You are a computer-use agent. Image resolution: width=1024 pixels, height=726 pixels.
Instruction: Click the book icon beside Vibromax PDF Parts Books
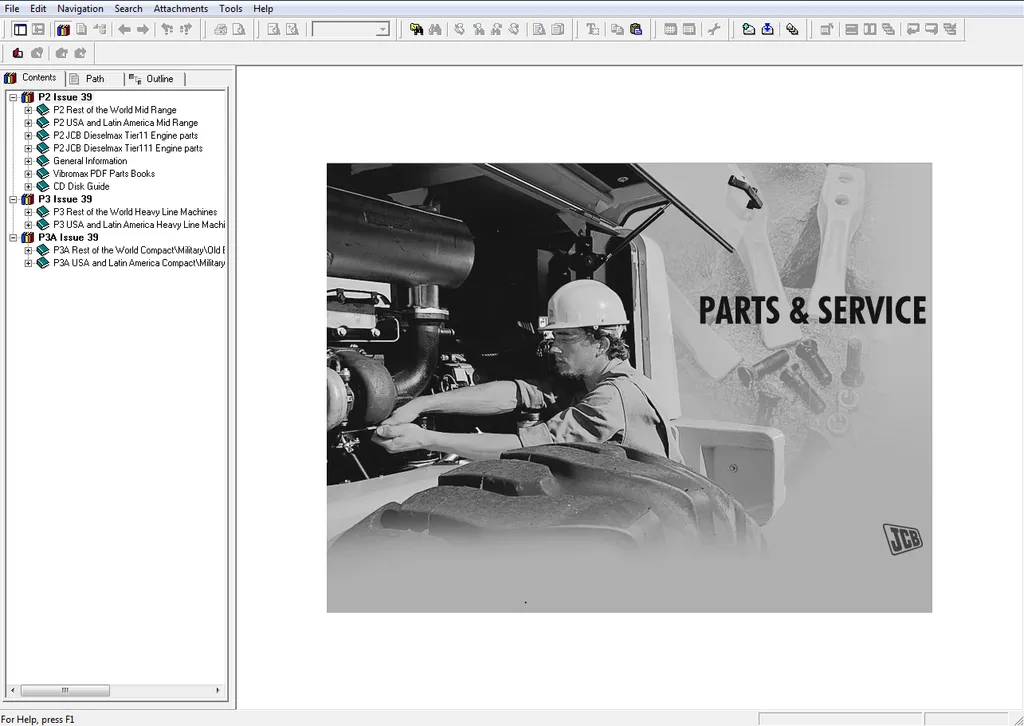(x=43, y=174)
